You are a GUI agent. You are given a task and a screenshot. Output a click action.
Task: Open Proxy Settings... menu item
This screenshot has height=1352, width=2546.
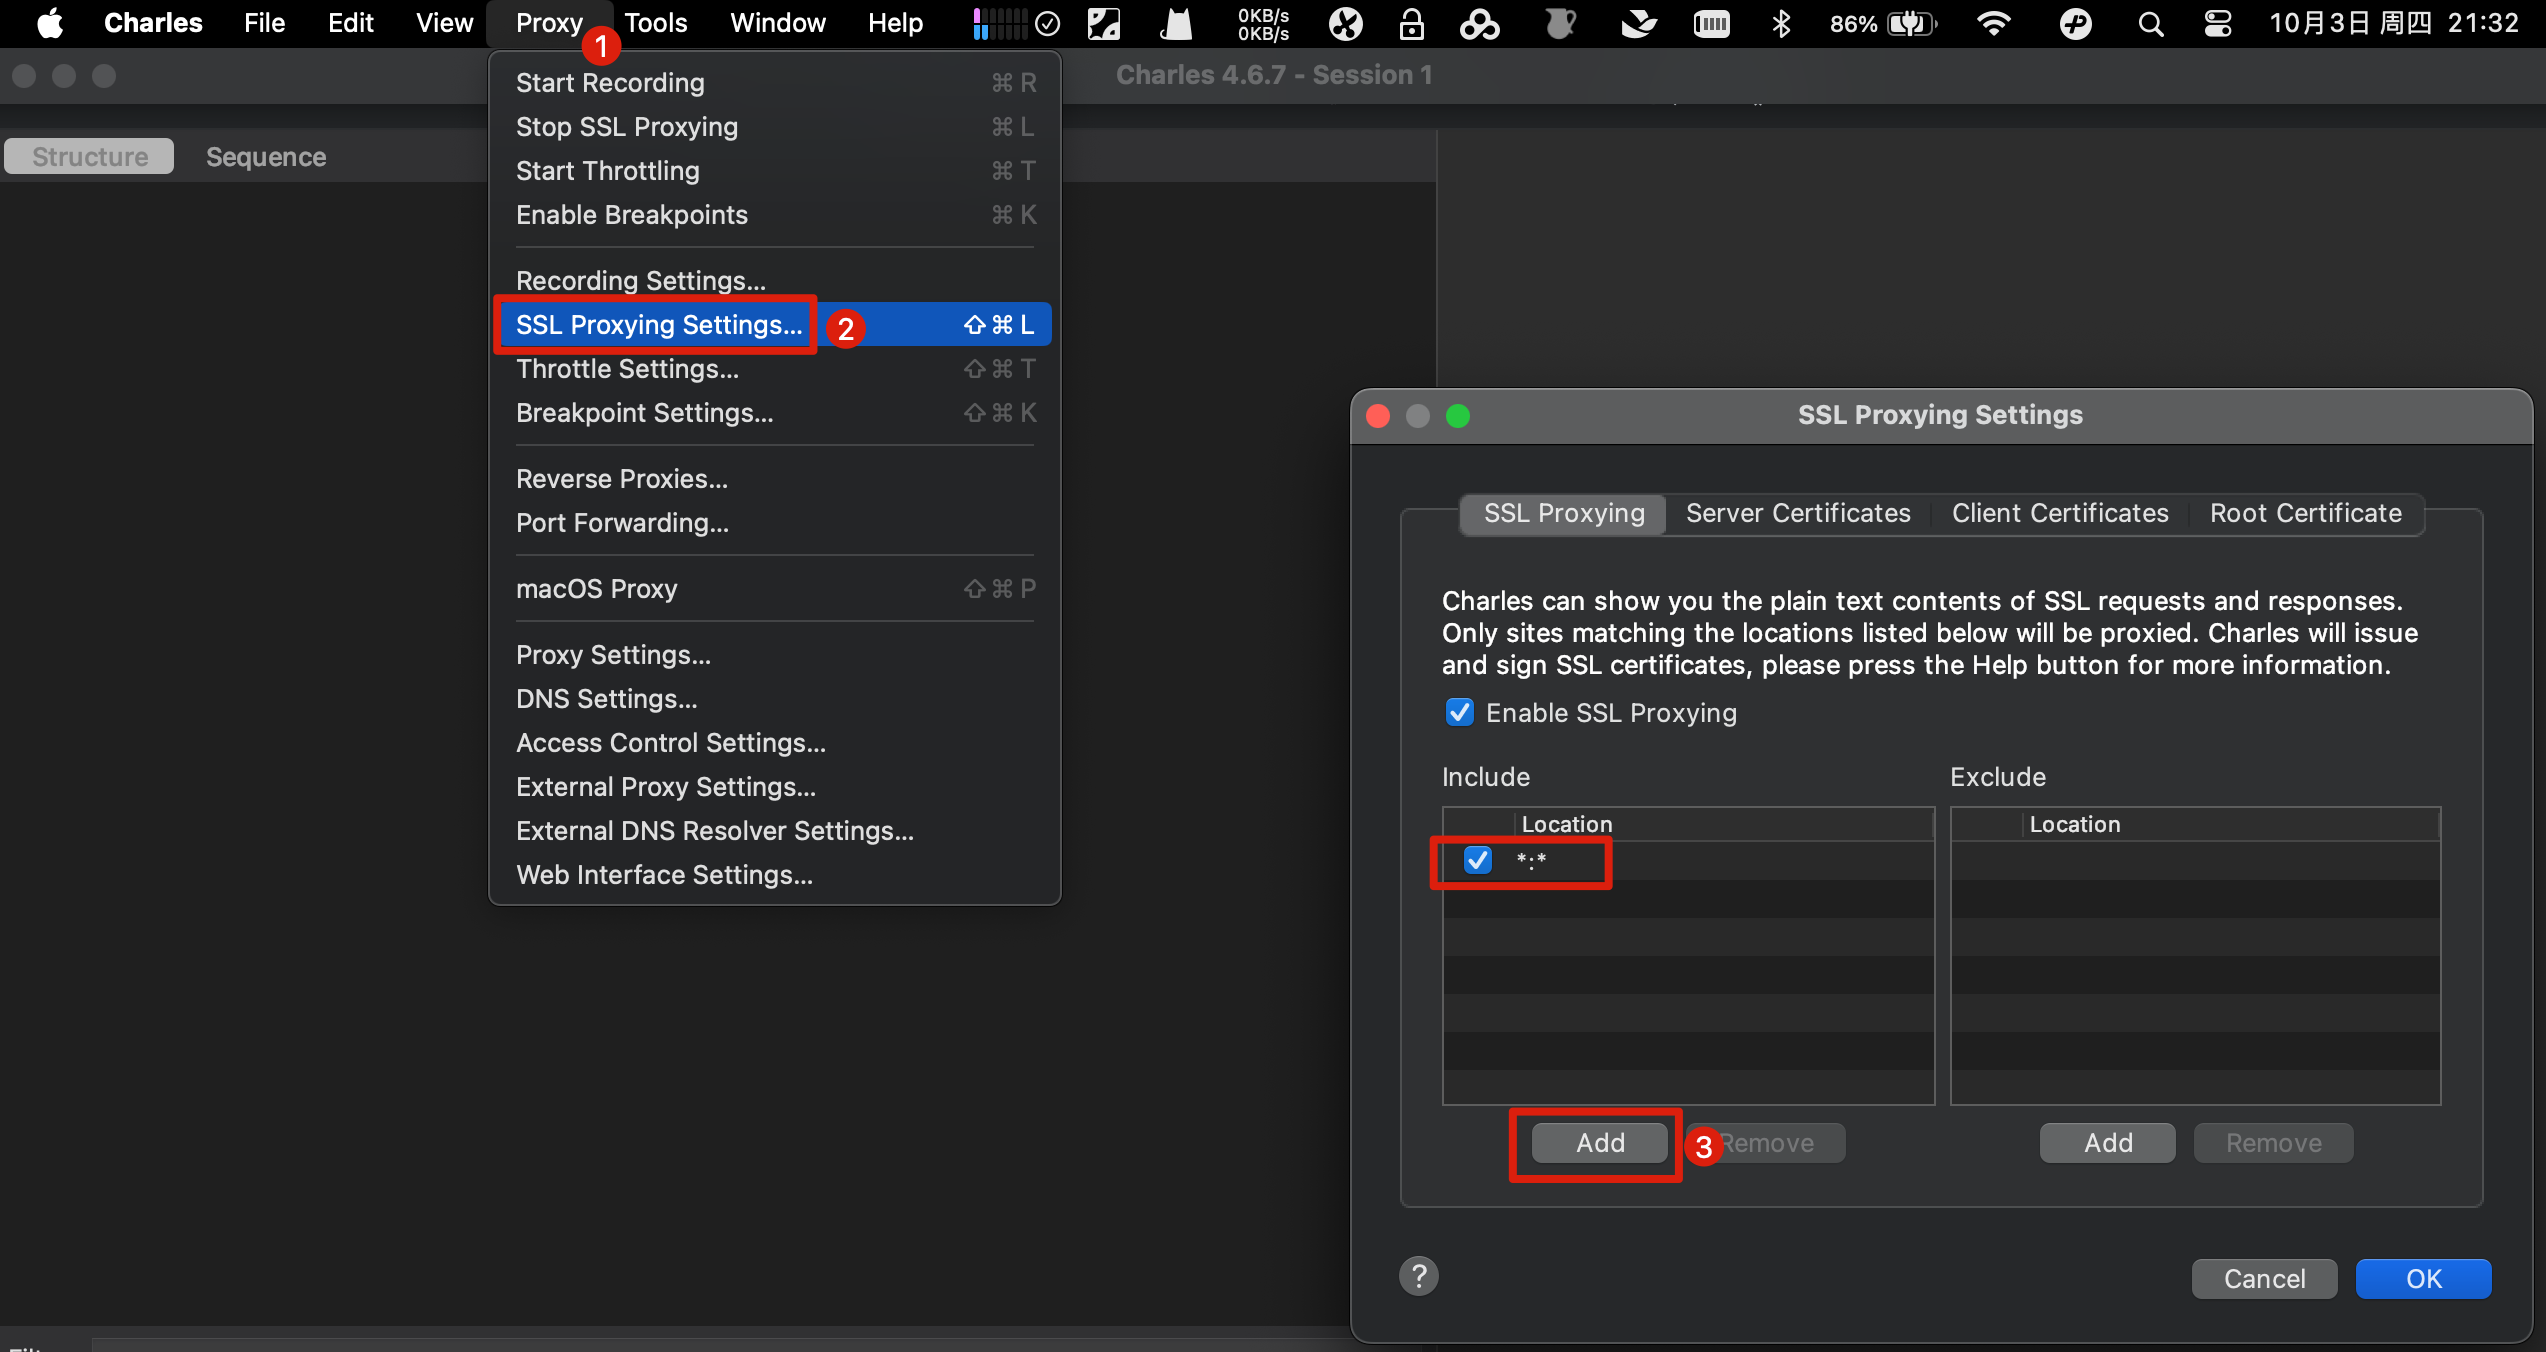click(775, 655)
